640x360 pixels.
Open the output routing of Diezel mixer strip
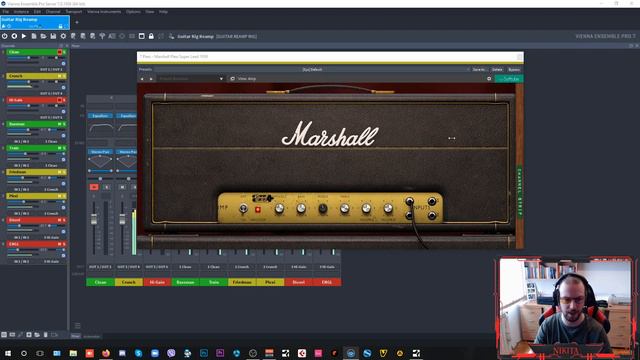click(x=299, y=267)
